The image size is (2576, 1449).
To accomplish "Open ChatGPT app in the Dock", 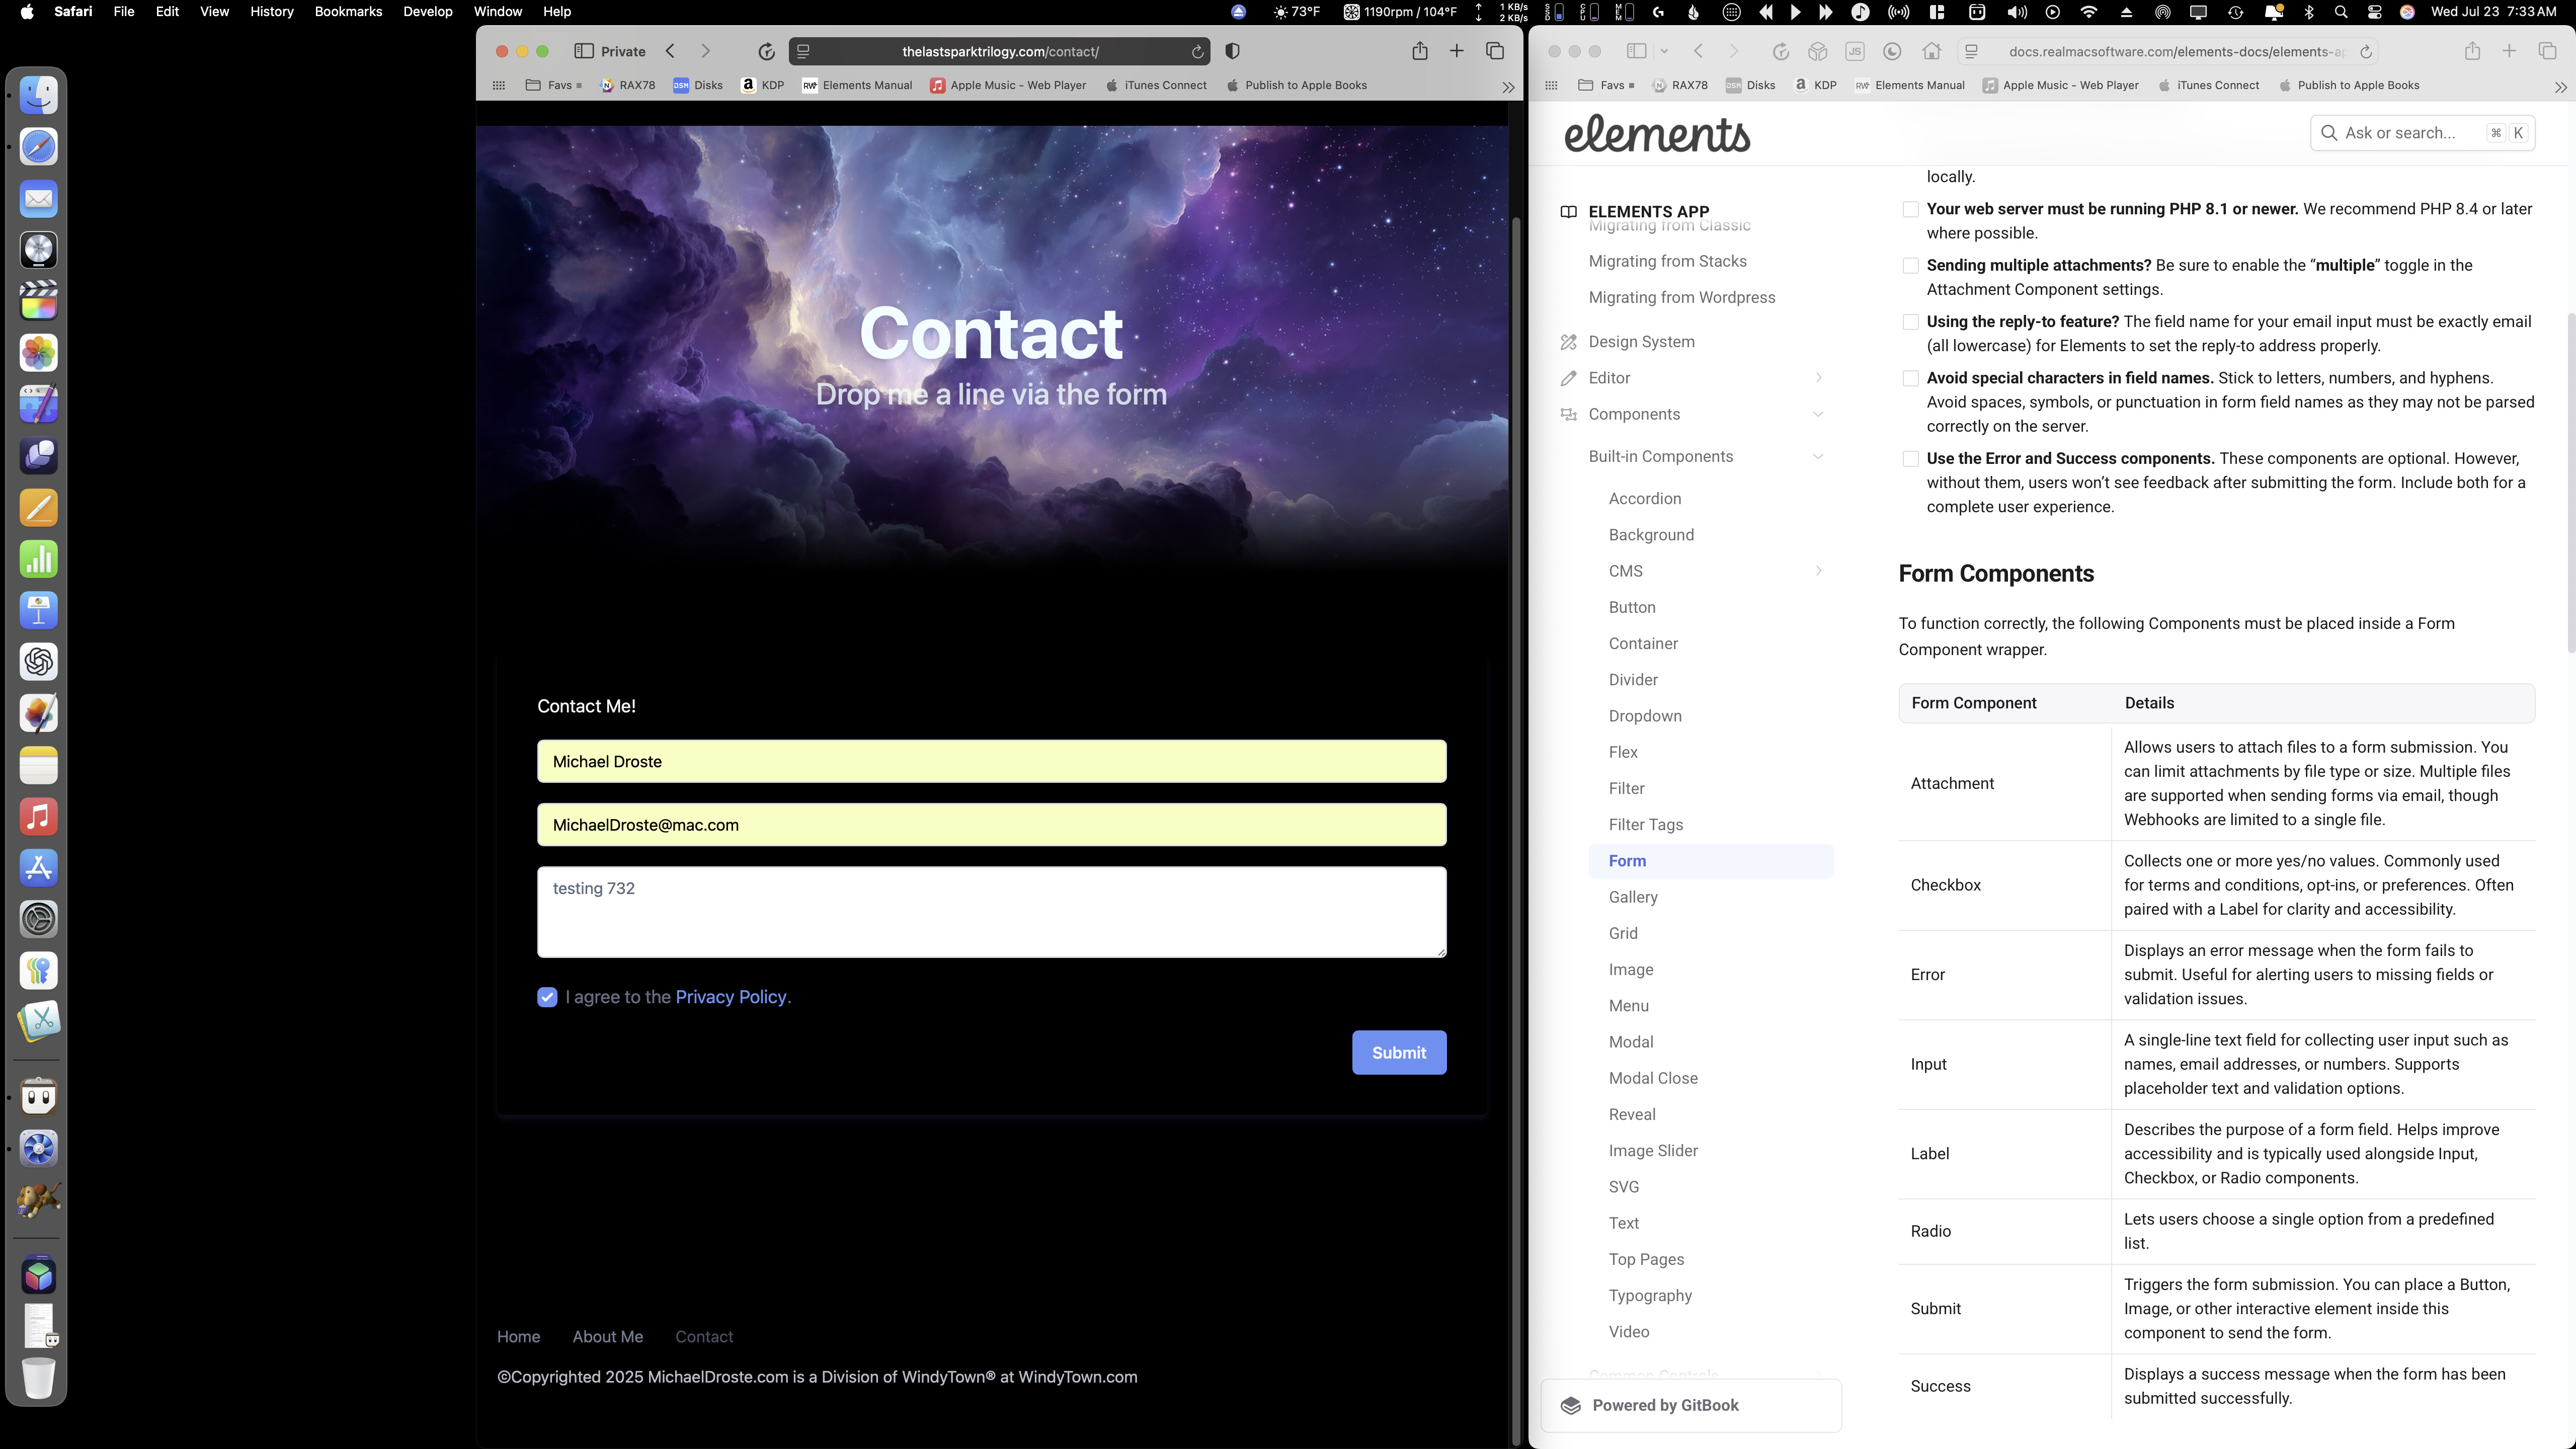I will tap(39, 662).
